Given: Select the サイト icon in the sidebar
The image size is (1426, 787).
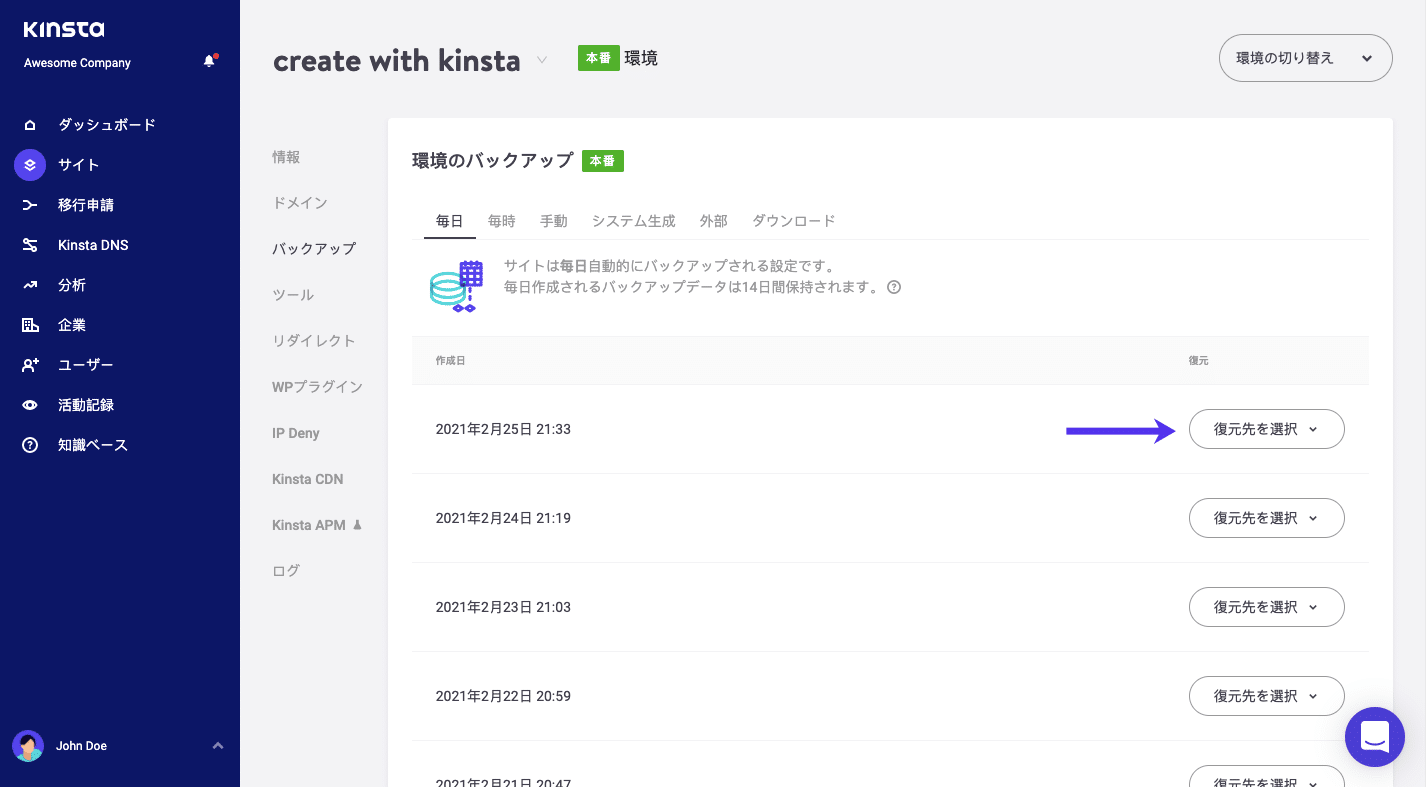Looking at the screenshot, I should (x=29, y=164).
